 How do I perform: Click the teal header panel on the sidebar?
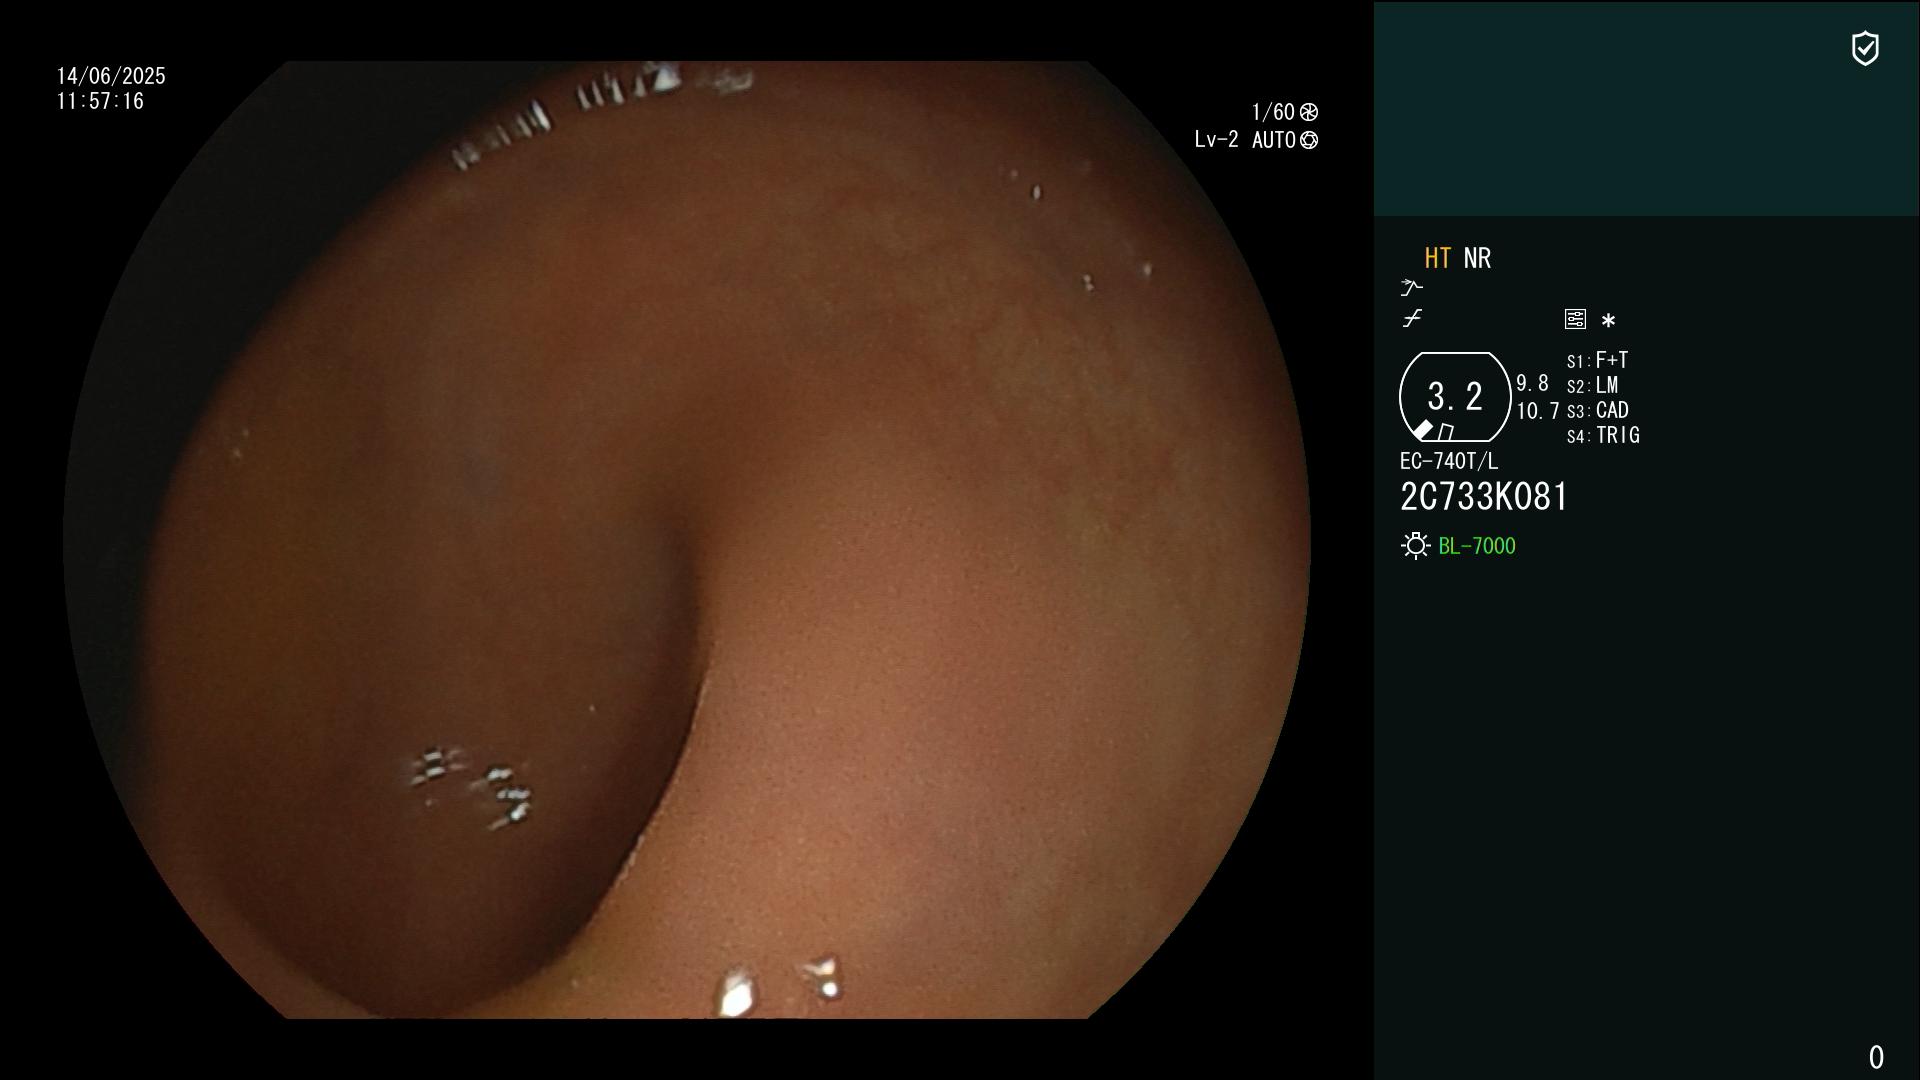1646,108
